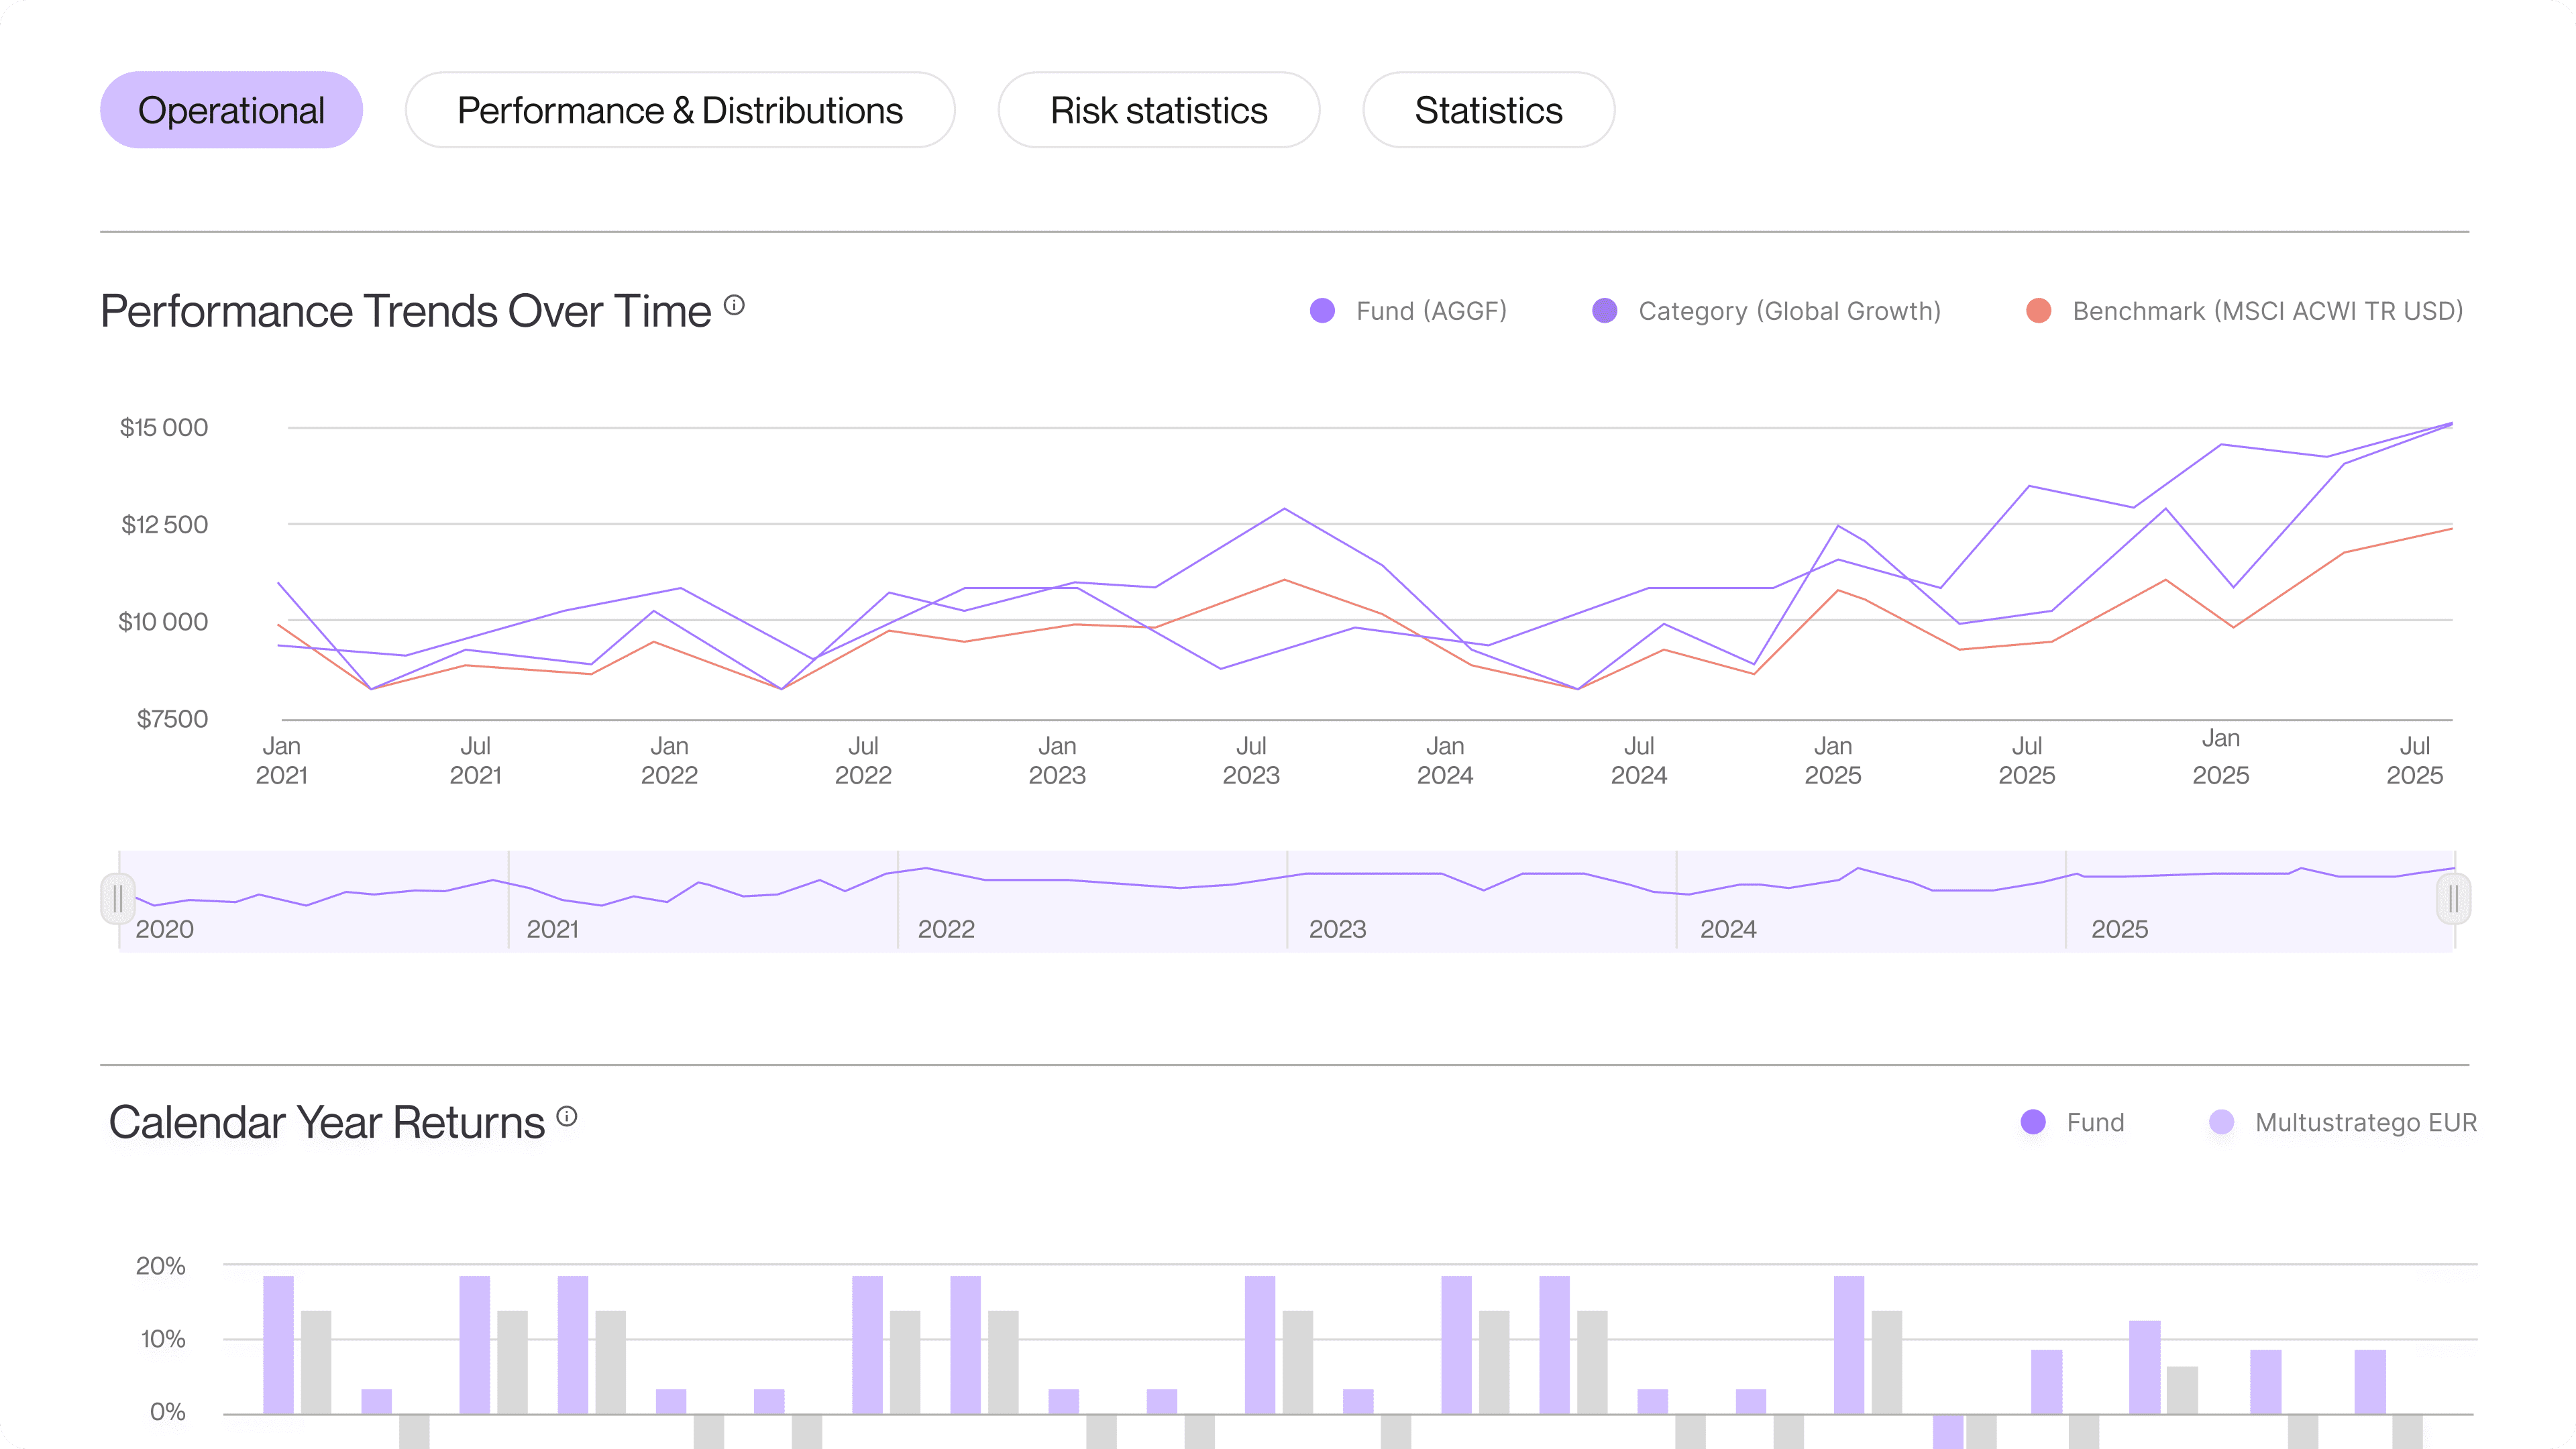The height and width of the screenshot is (1449, 2576).
Task: Select the Operational tab
Action: [x=231, y=110]
